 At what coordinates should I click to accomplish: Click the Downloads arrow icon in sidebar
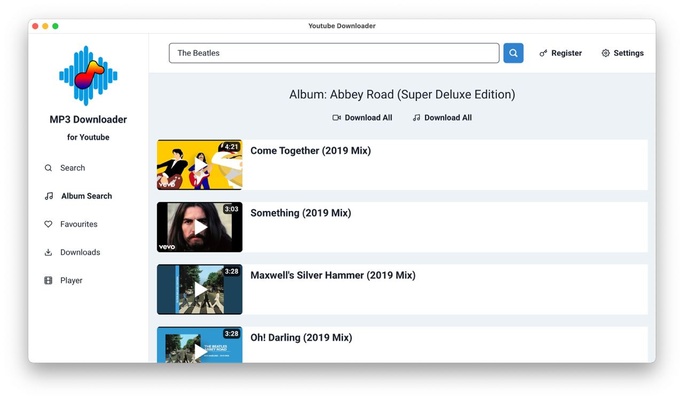click(48, 253)
